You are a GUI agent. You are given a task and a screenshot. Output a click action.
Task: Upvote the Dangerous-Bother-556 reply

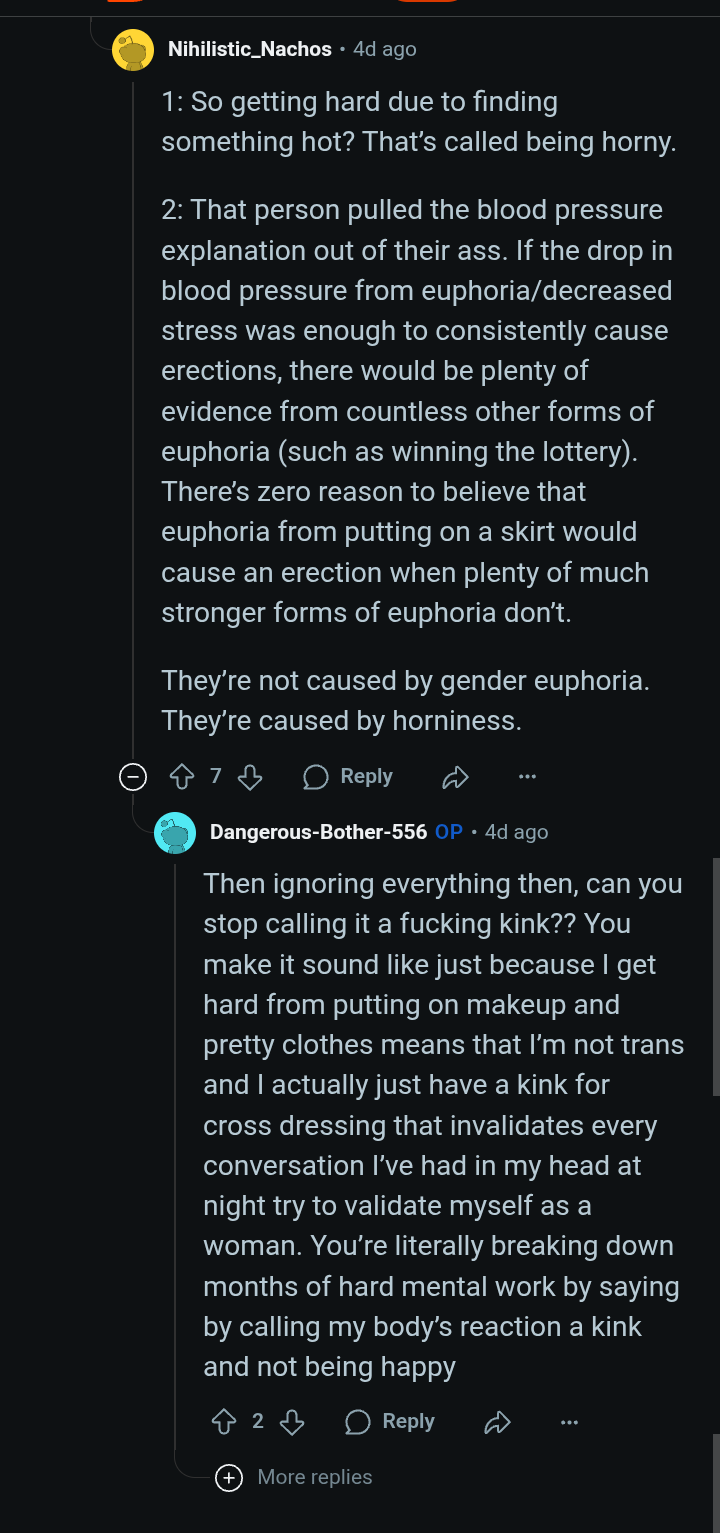(x=224, y=1422)
